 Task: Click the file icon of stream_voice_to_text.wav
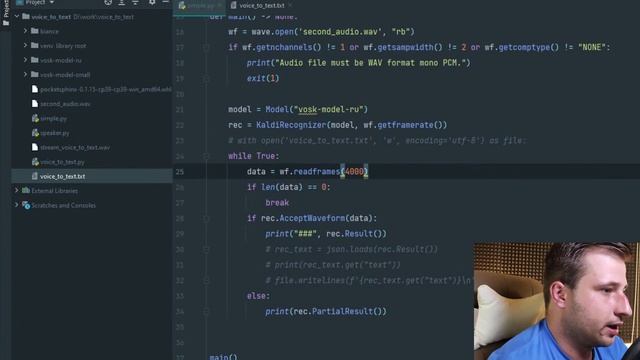(x=35, y=147)
